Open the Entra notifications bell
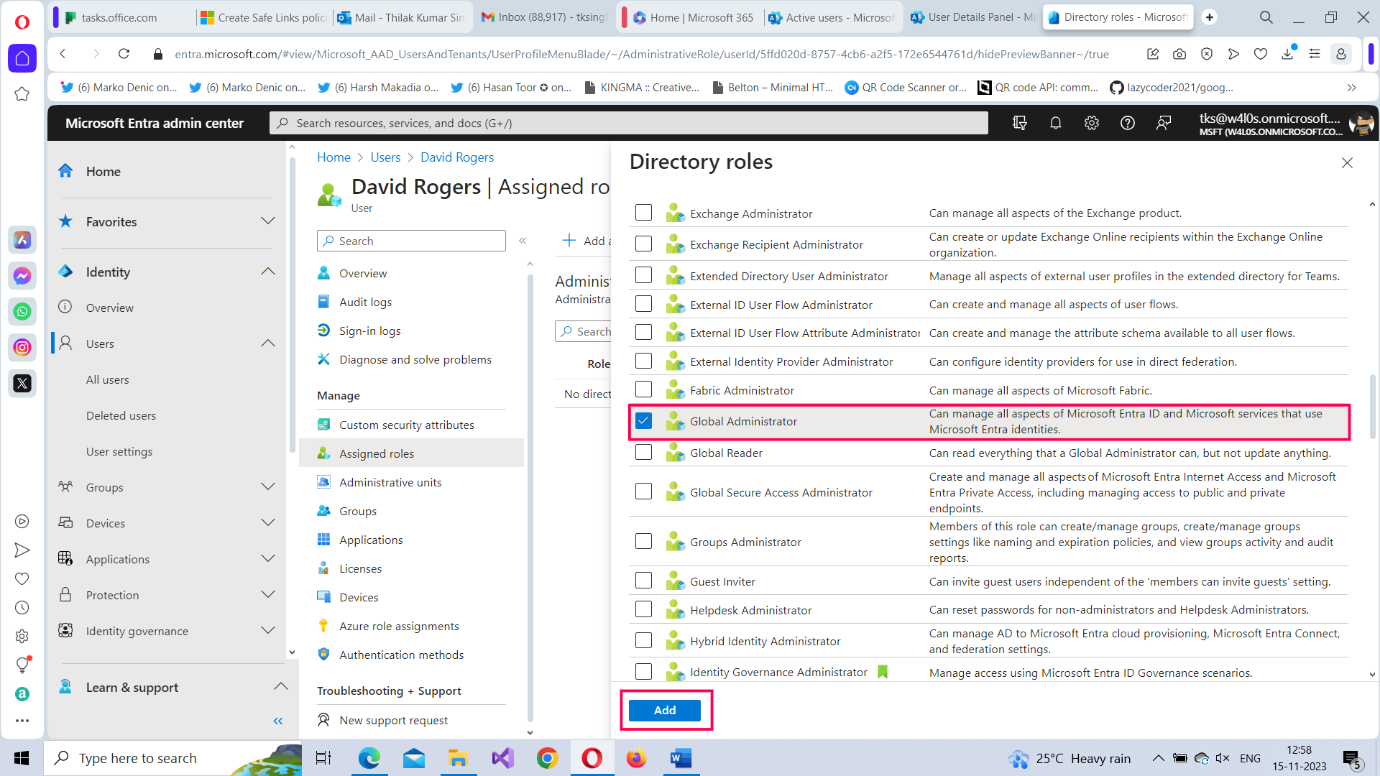Viewport: 1380px width, 776px height. [1055, 122]
